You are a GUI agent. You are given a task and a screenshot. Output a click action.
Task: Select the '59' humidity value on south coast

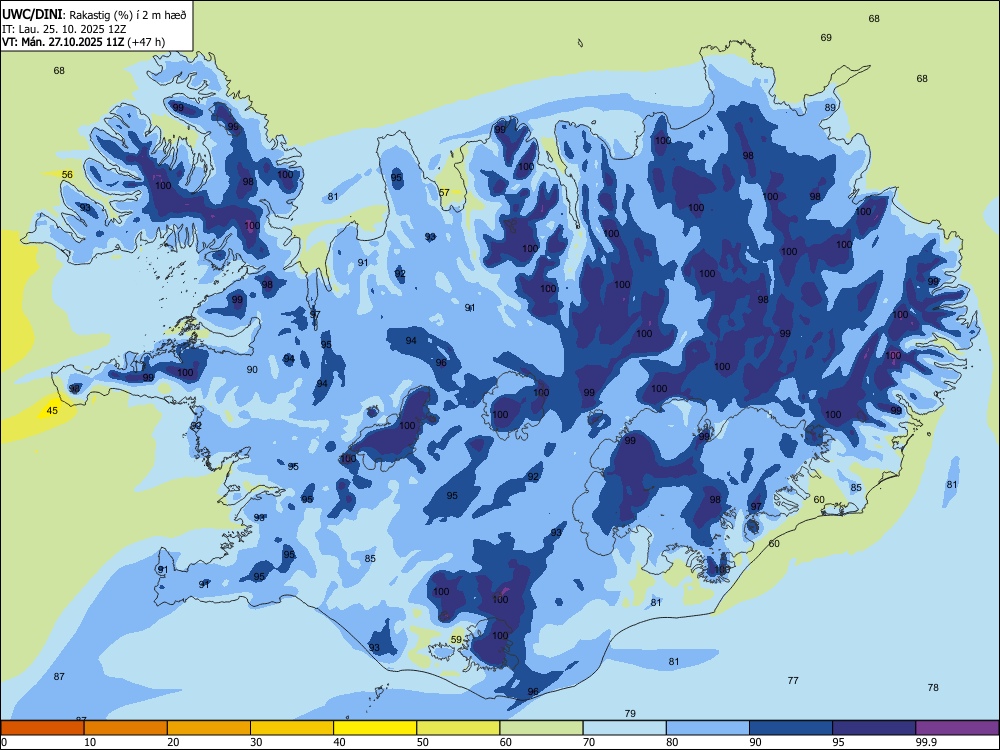(456, 640)
